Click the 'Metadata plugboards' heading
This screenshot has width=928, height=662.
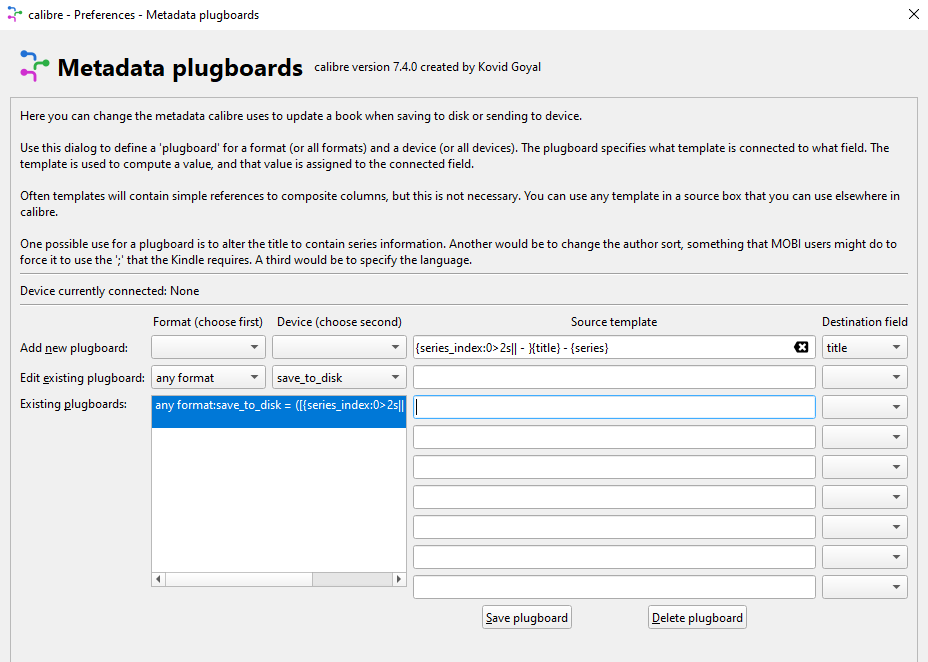tap(180, 67)
